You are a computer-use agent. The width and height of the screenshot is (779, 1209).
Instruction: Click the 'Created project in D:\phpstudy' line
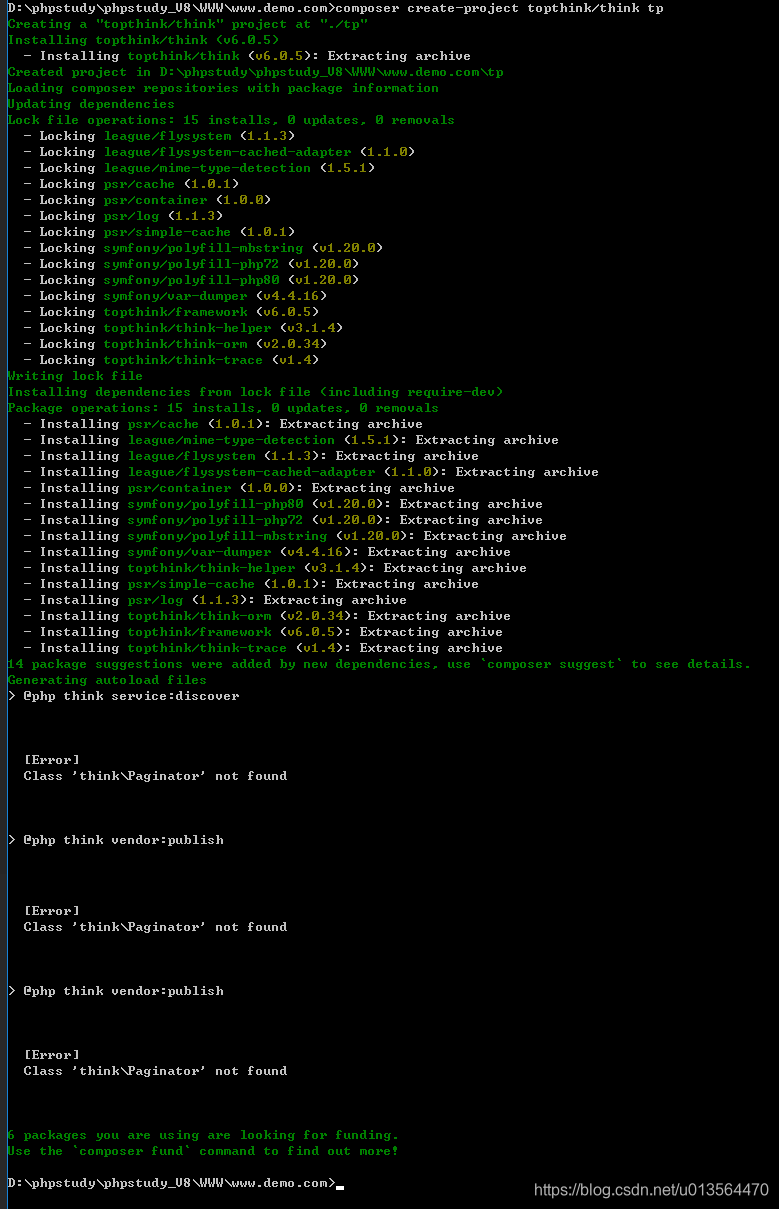255,72
